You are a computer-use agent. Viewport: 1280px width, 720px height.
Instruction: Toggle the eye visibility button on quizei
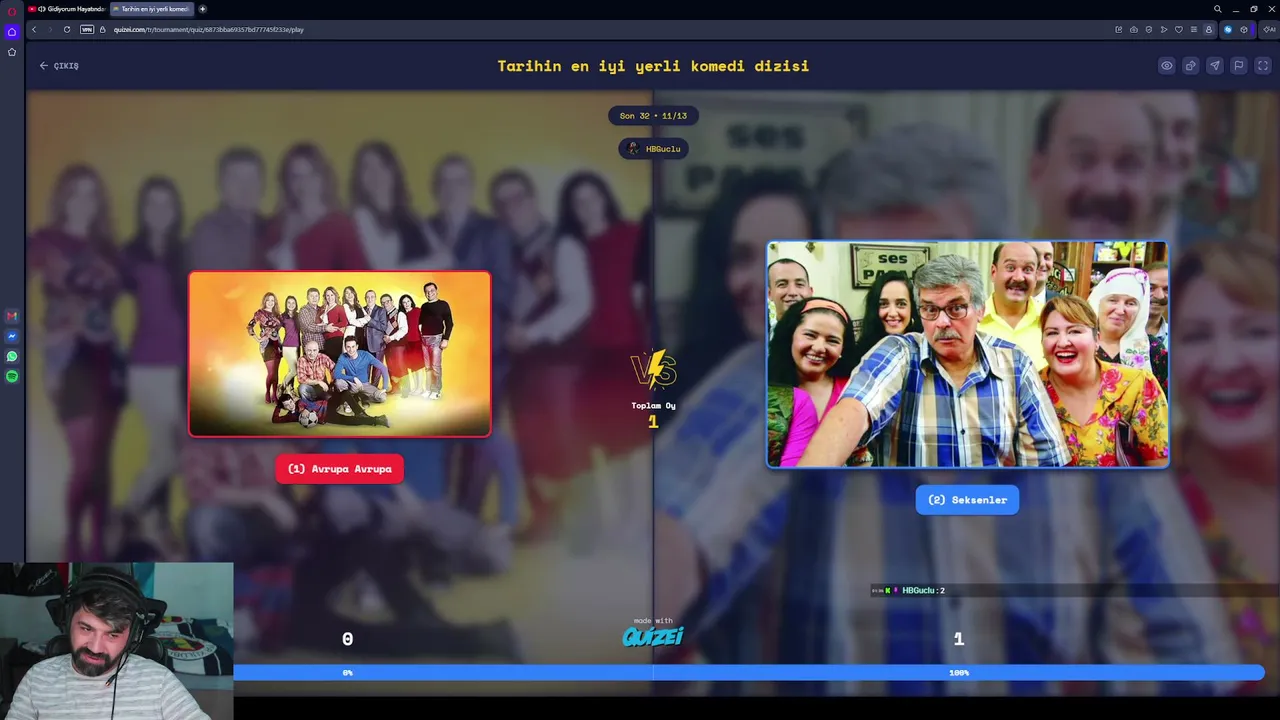(1166, 66)
